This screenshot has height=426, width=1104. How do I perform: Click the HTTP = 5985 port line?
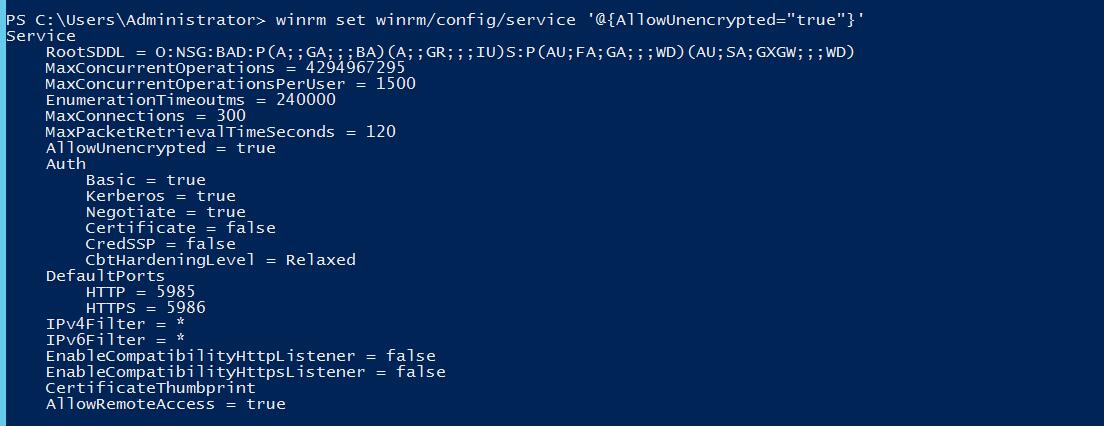click(x=141, y=292)
